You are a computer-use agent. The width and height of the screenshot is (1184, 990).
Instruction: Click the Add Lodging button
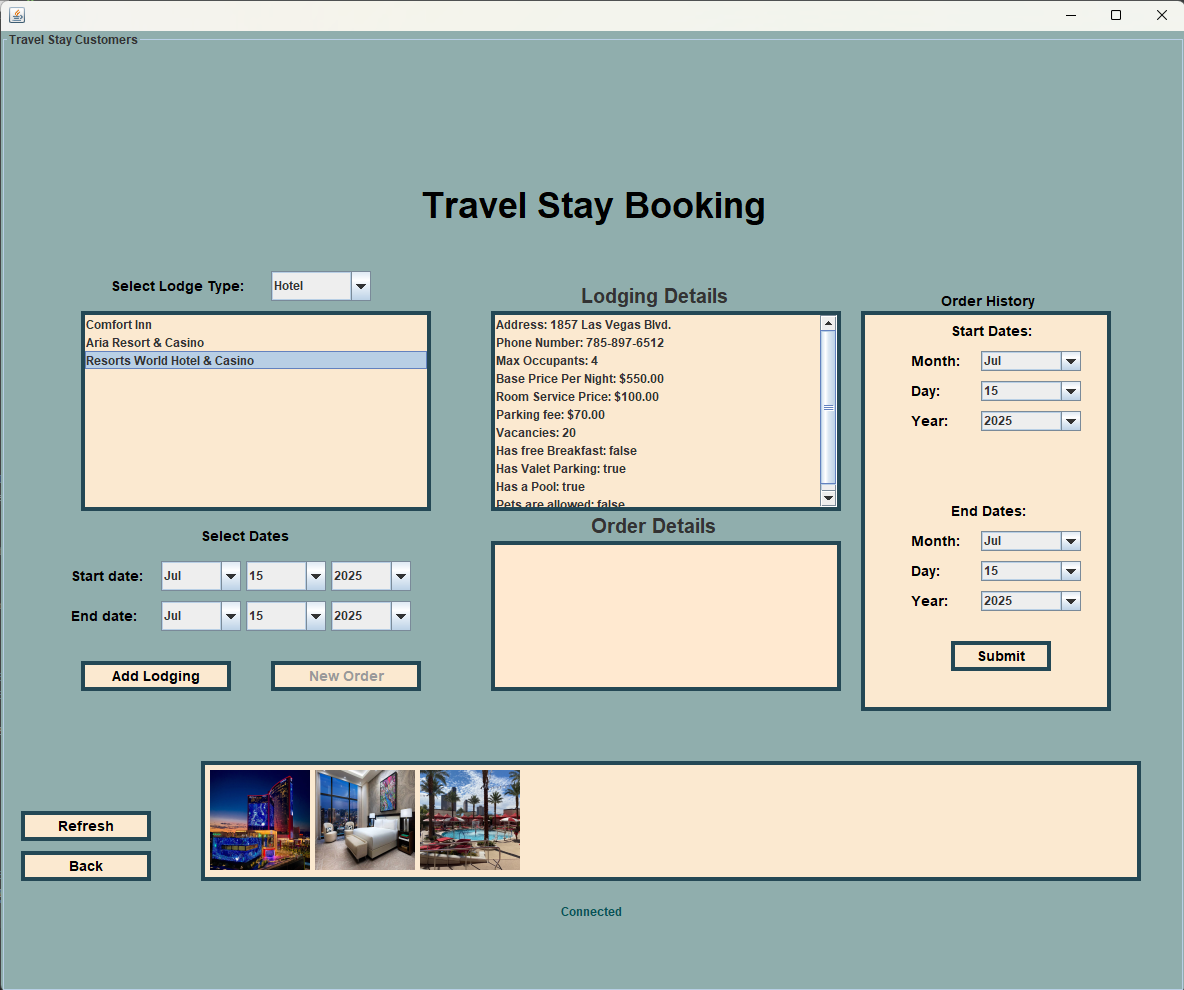click(156, 676)
